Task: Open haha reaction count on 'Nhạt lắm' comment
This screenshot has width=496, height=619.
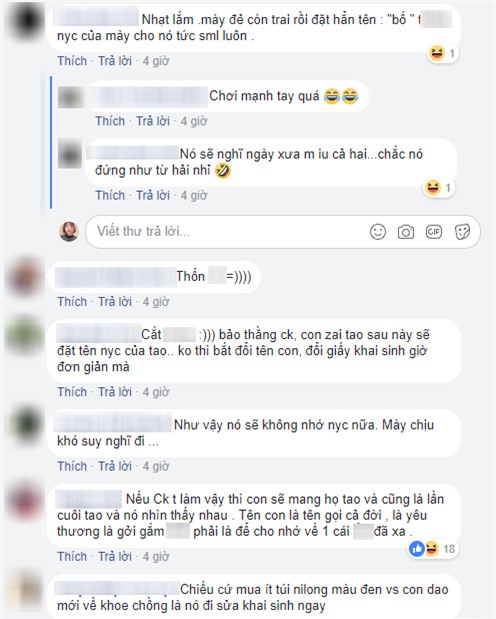Action: point(443,53)
